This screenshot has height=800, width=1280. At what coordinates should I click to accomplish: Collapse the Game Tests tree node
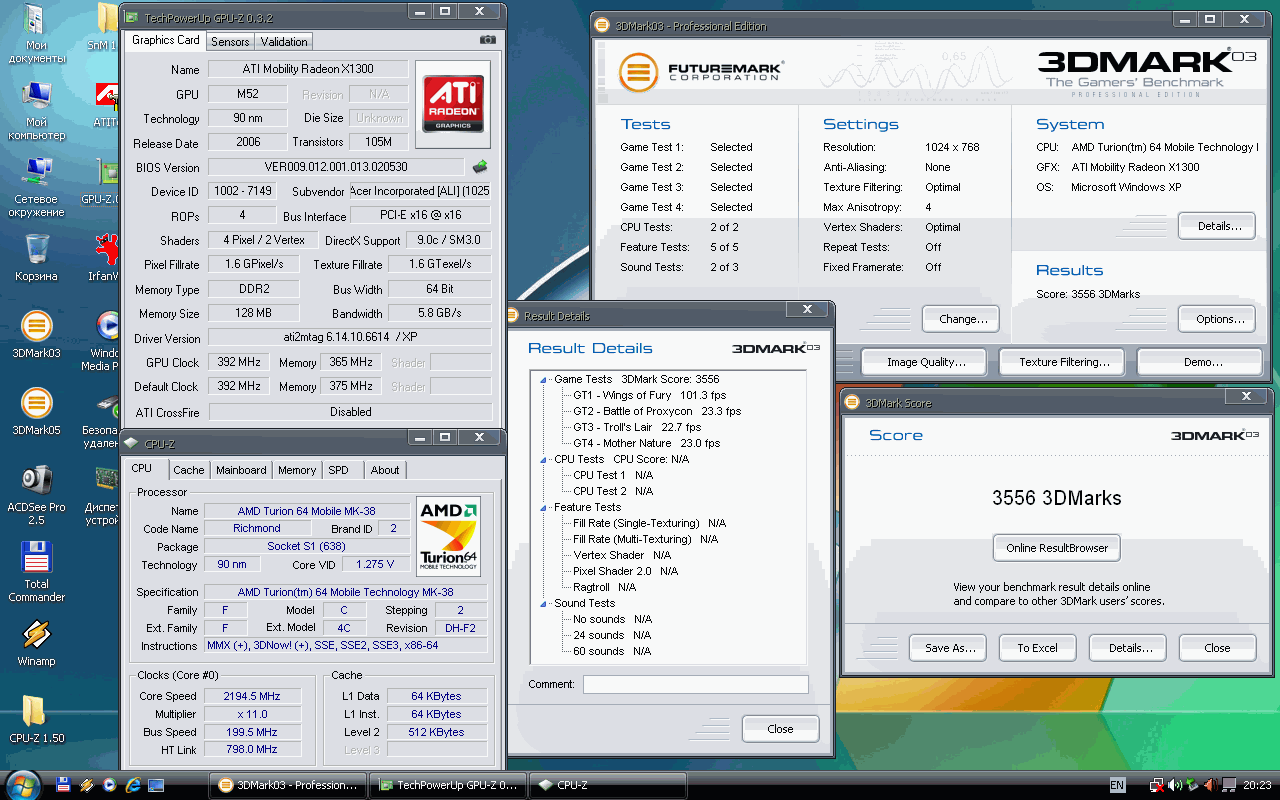point(544,380)
